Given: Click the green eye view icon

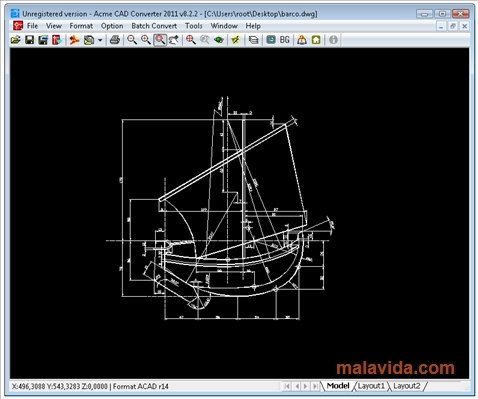Looking at the screenshot, I should point(219,40).
